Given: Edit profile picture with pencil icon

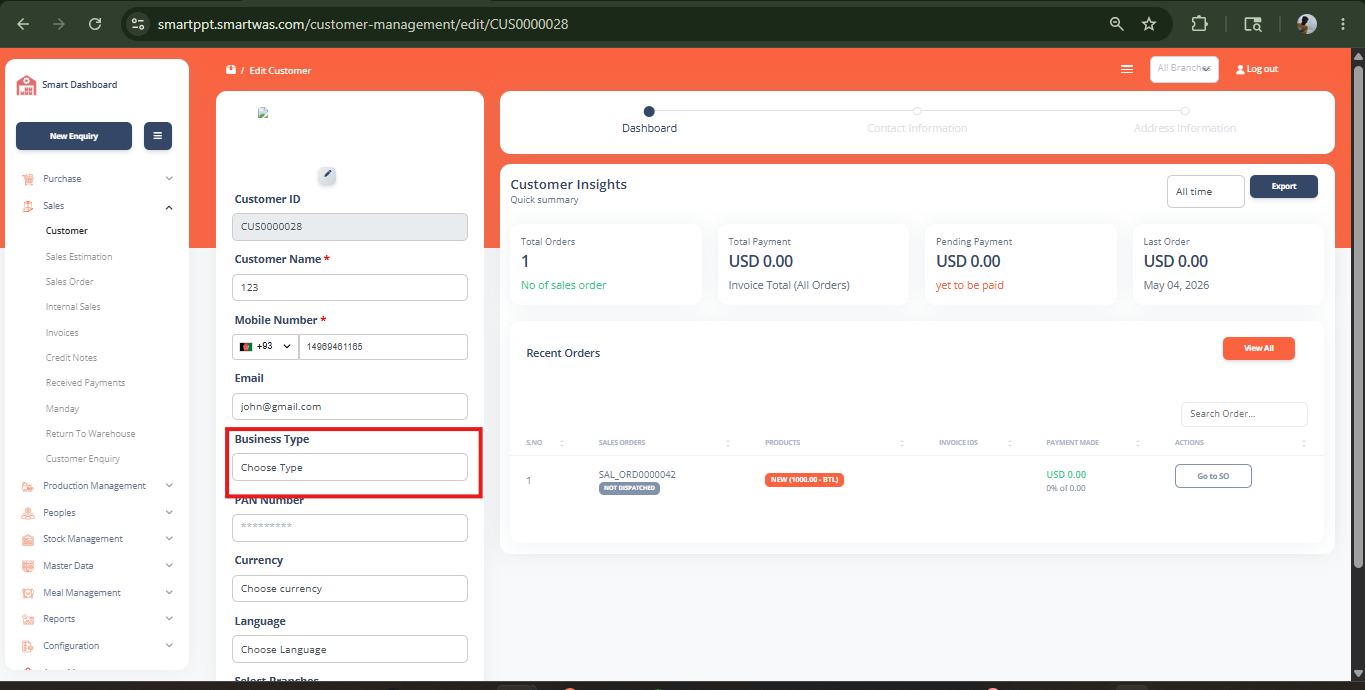Looking at the screenshot, I should coord(327,175).
